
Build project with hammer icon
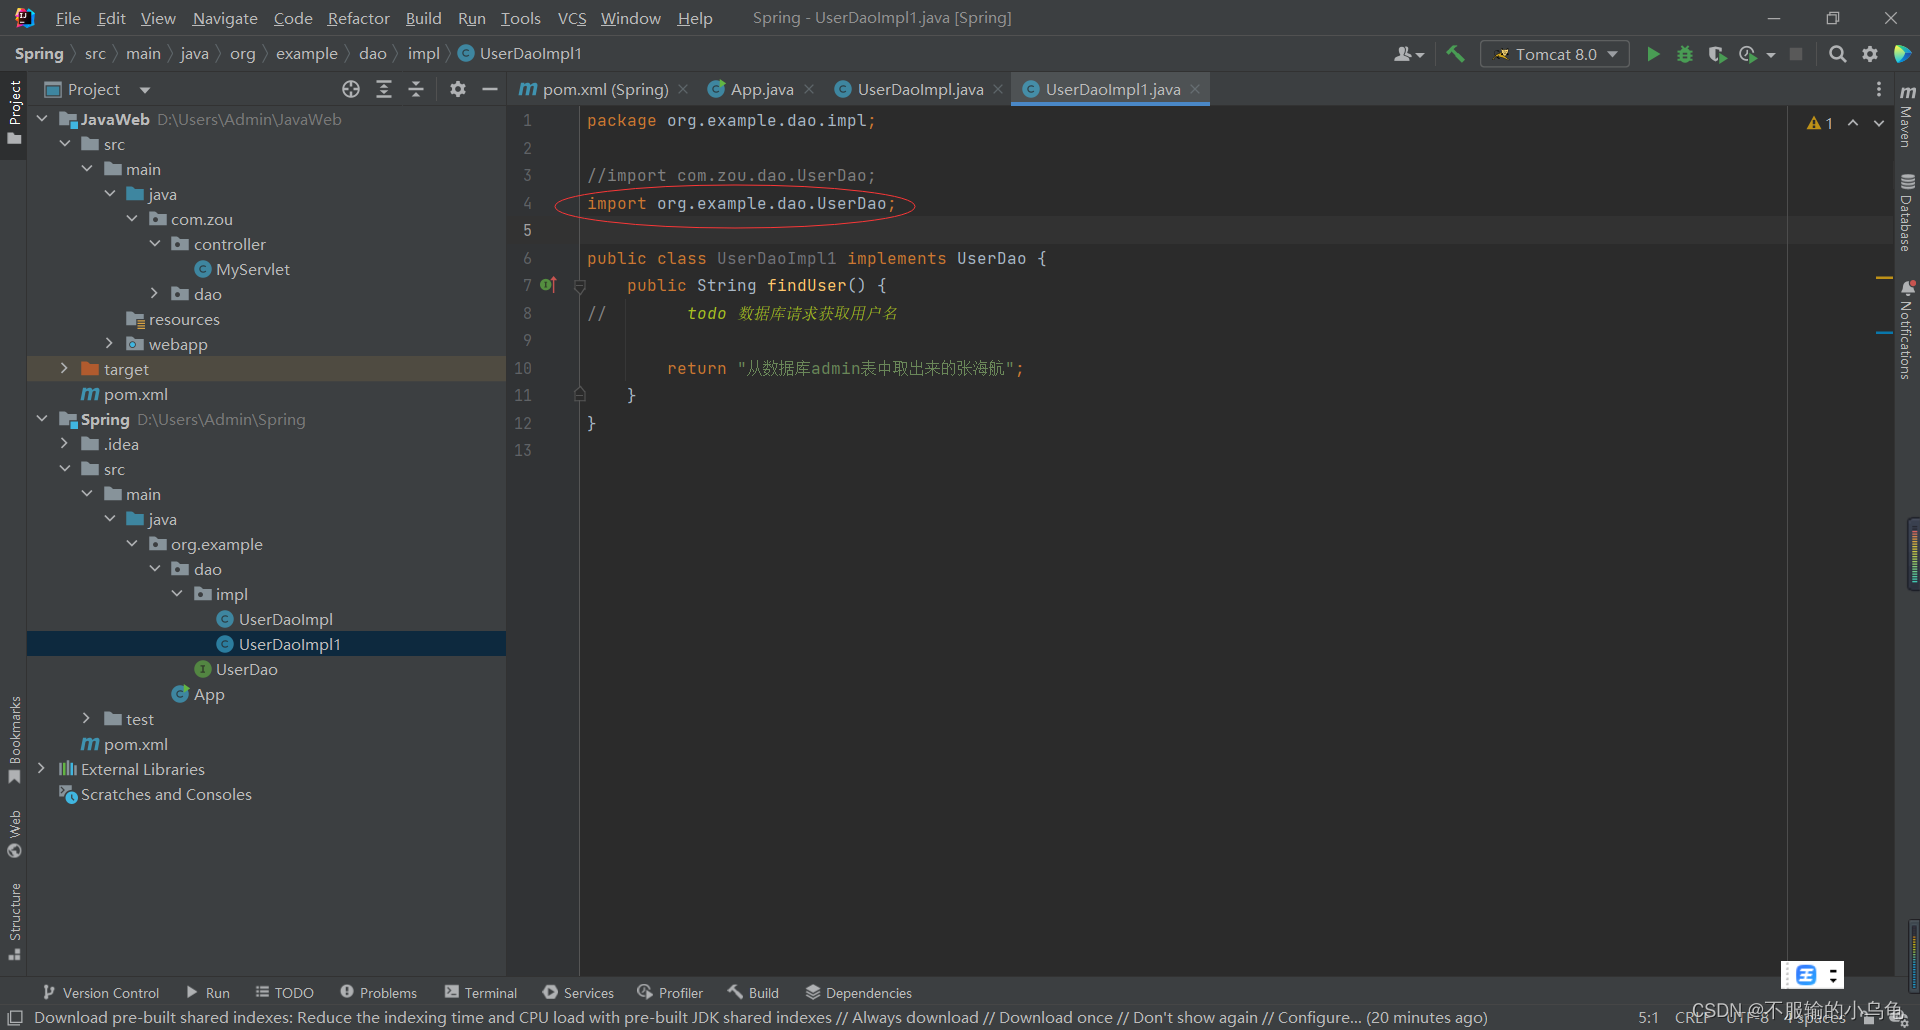(1455, 54)
